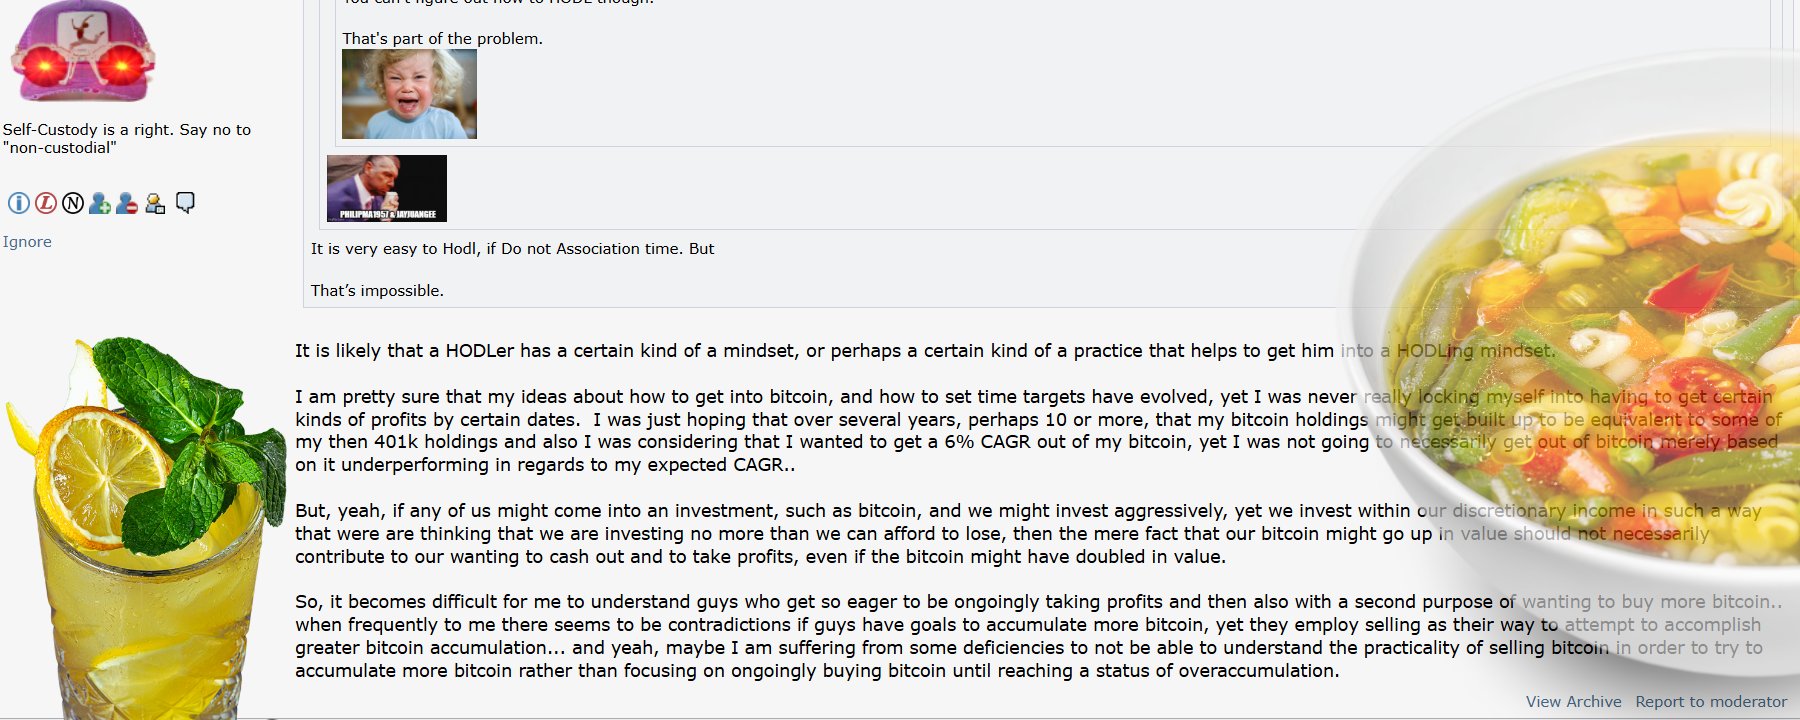Click the remove-user icon with red minus
The image size is (1800, 720).
pyautogui.click(x=127, y=203)
